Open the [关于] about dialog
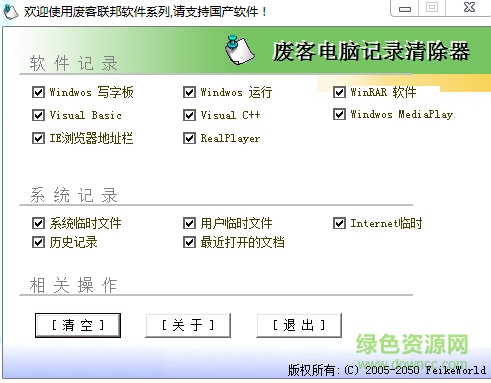The image size is (491, 383). (x=188, y=325)
